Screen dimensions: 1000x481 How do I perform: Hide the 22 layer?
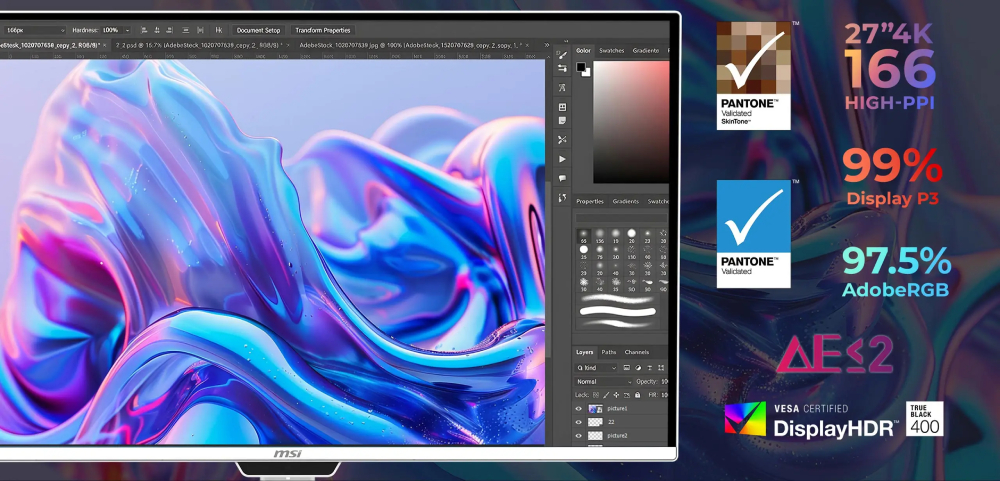[x=579, y=422]
